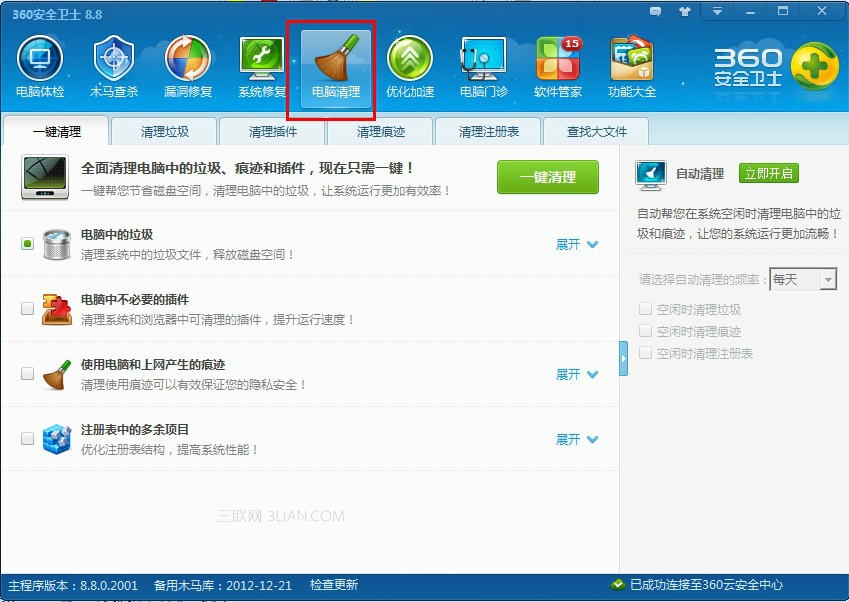
Task: Switch to the 清理插件 tab
Action: pos(273,132)
